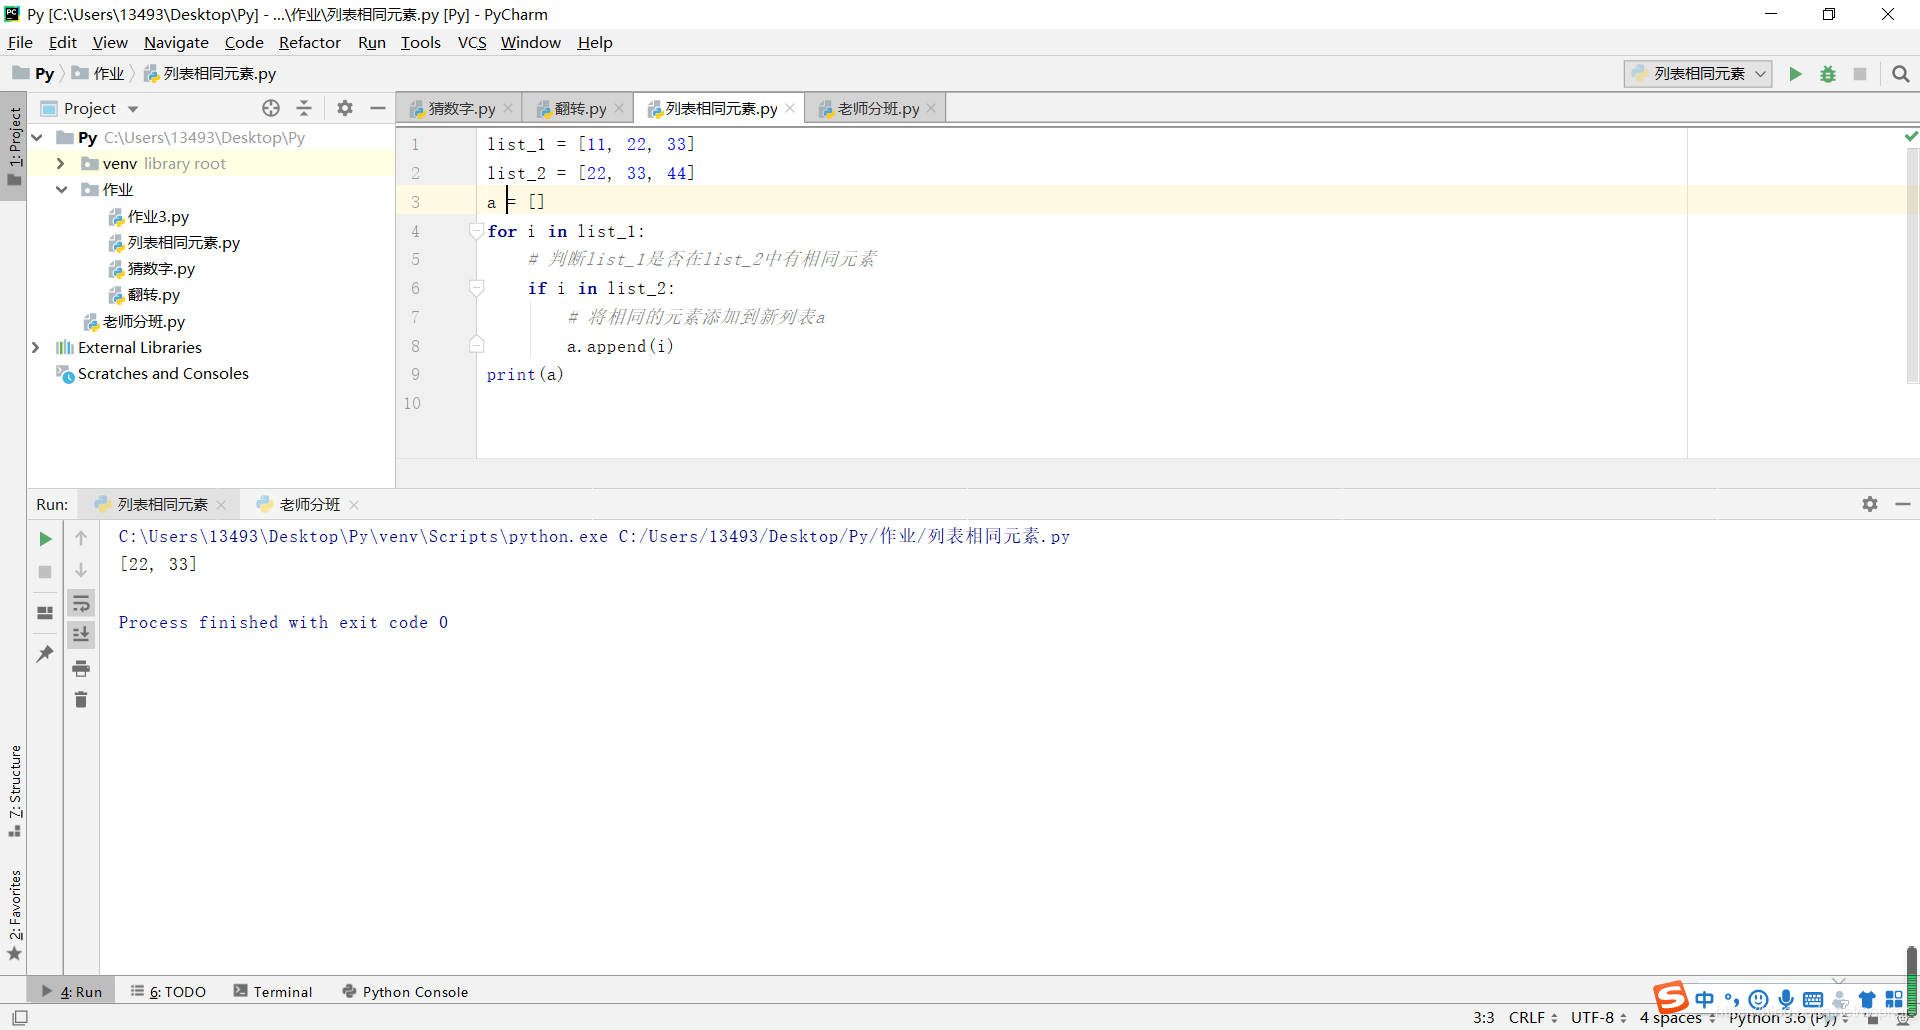Click the Run panel stop icon
Viewport: 1920px width, 1030px height.
(45, 572)
